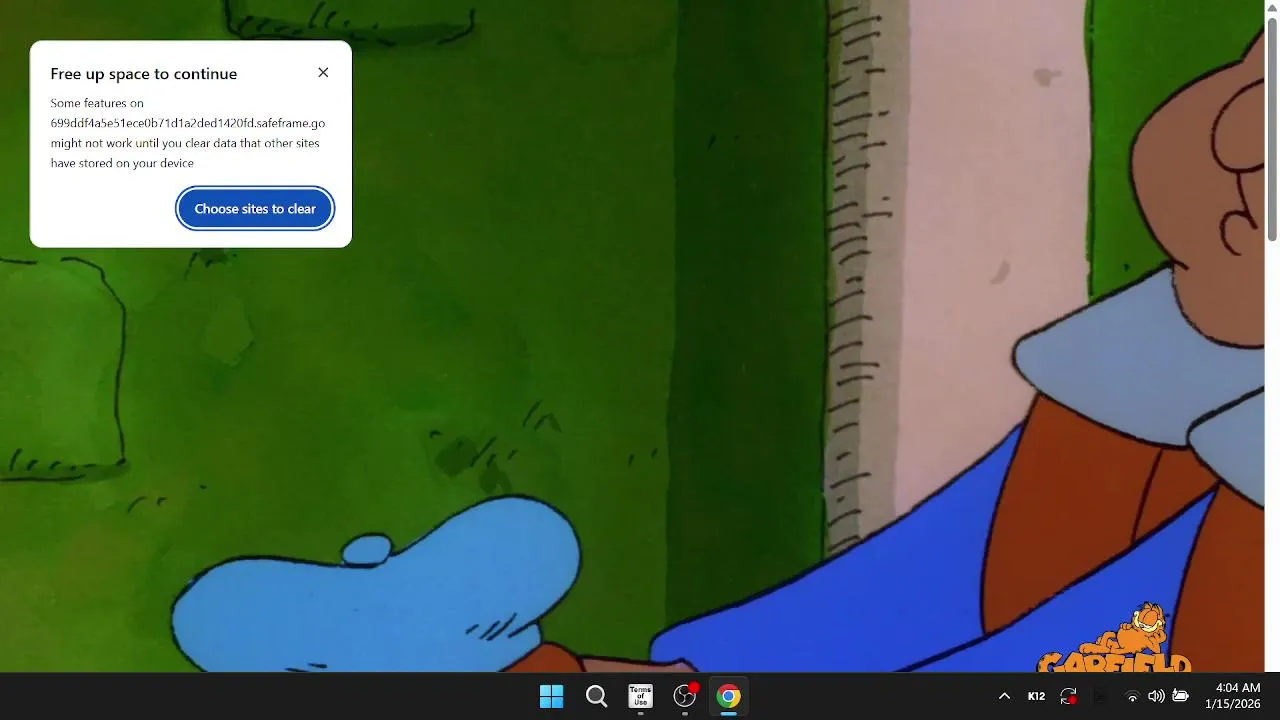
Task: Open the Terms of Use taskbar app
Action: tap(640, 696)
